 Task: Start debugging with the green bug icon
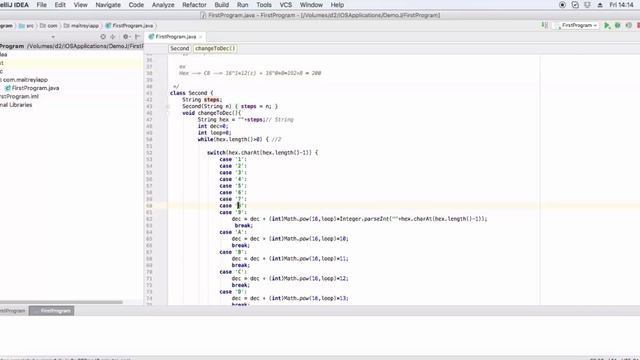tap(618, 25)
